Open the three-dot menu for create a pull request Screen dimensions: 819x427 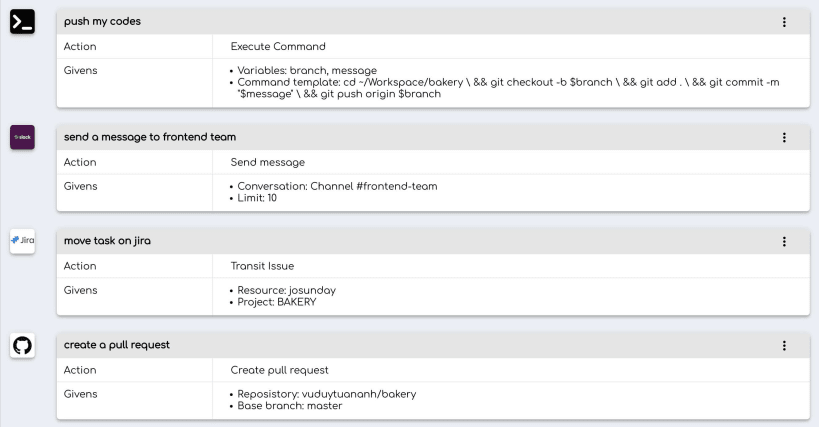[784, 345]
